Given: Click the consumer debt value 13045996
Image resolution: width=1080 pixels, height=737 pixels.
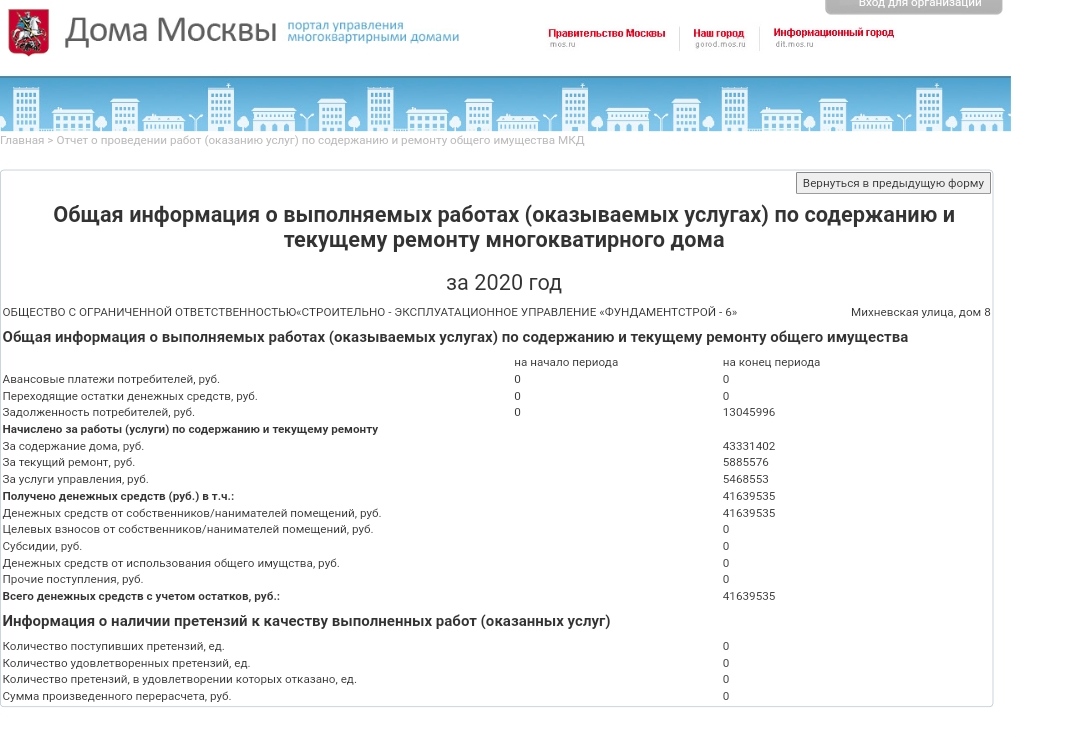Looking at the screenshot, I should tap(748, 412).
